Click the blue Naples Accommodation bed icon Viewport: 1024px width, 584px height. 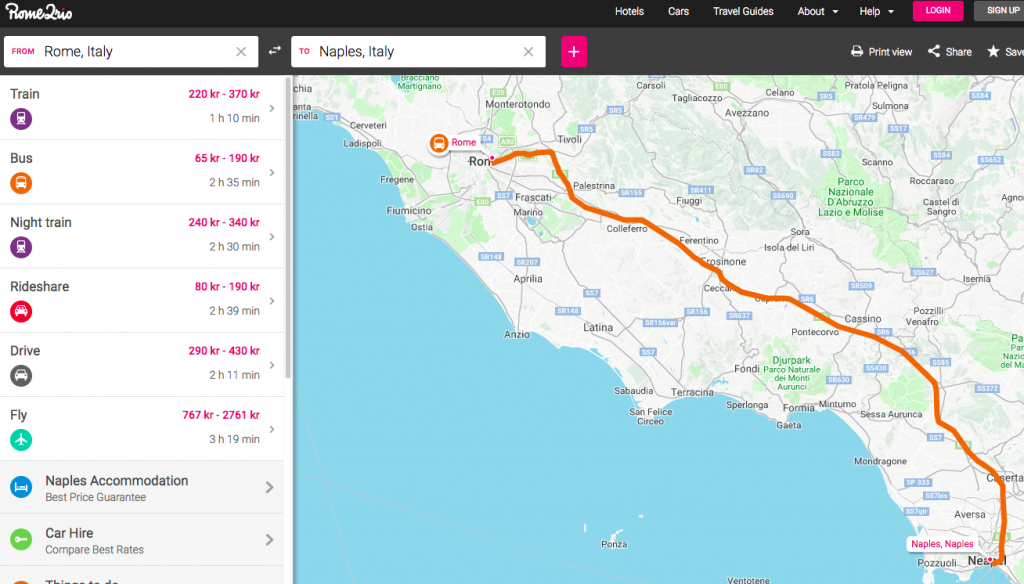coord(21,487)
